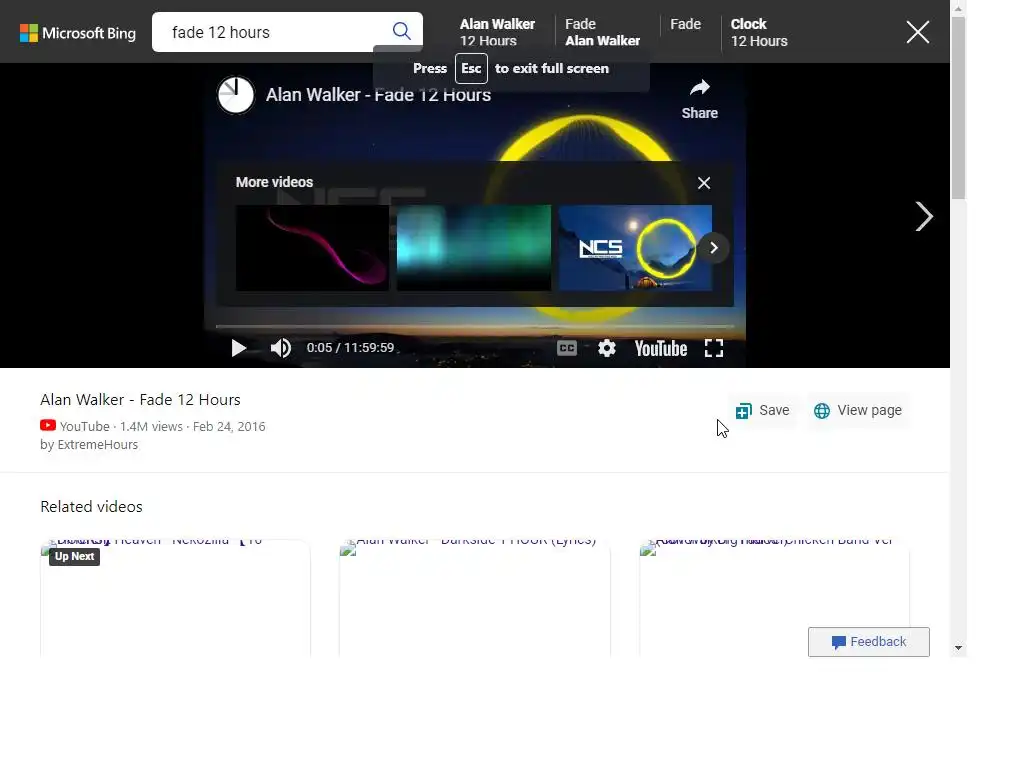Open player settings gear
This screenshot has width=1024, height=768.
tap(607, 348)
